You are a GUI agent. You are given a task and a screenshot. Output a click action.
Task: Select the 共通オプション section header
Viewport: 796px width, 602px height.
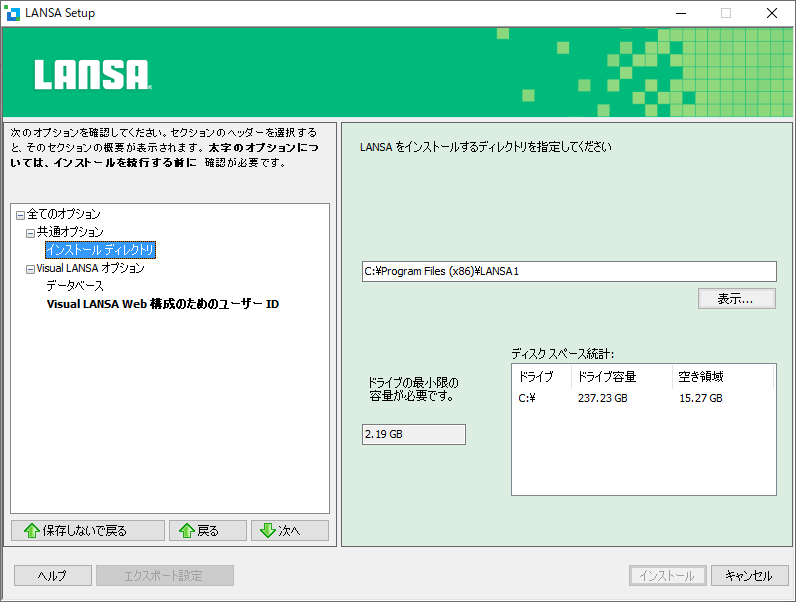(70, 232)
